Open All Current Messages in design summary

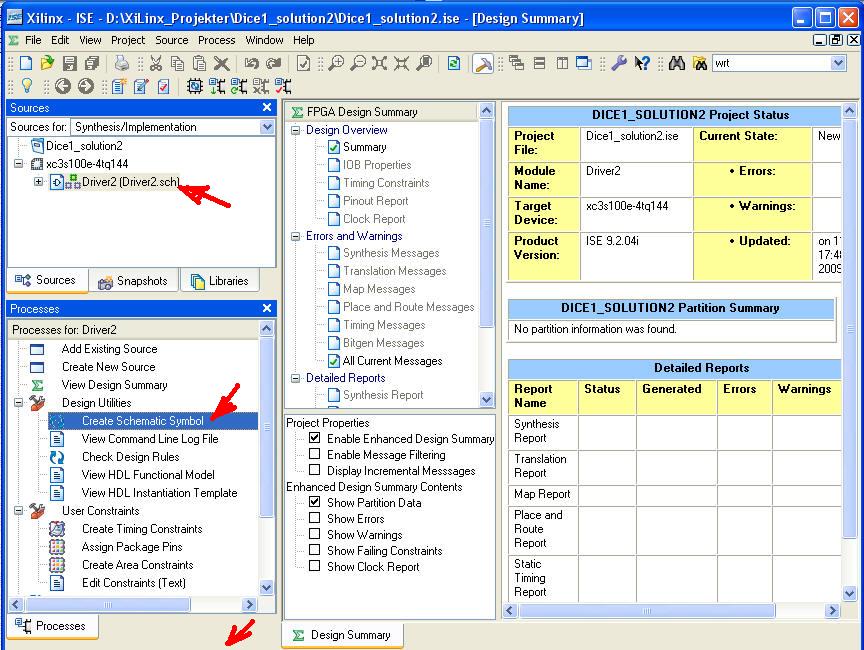click(392, 361)
